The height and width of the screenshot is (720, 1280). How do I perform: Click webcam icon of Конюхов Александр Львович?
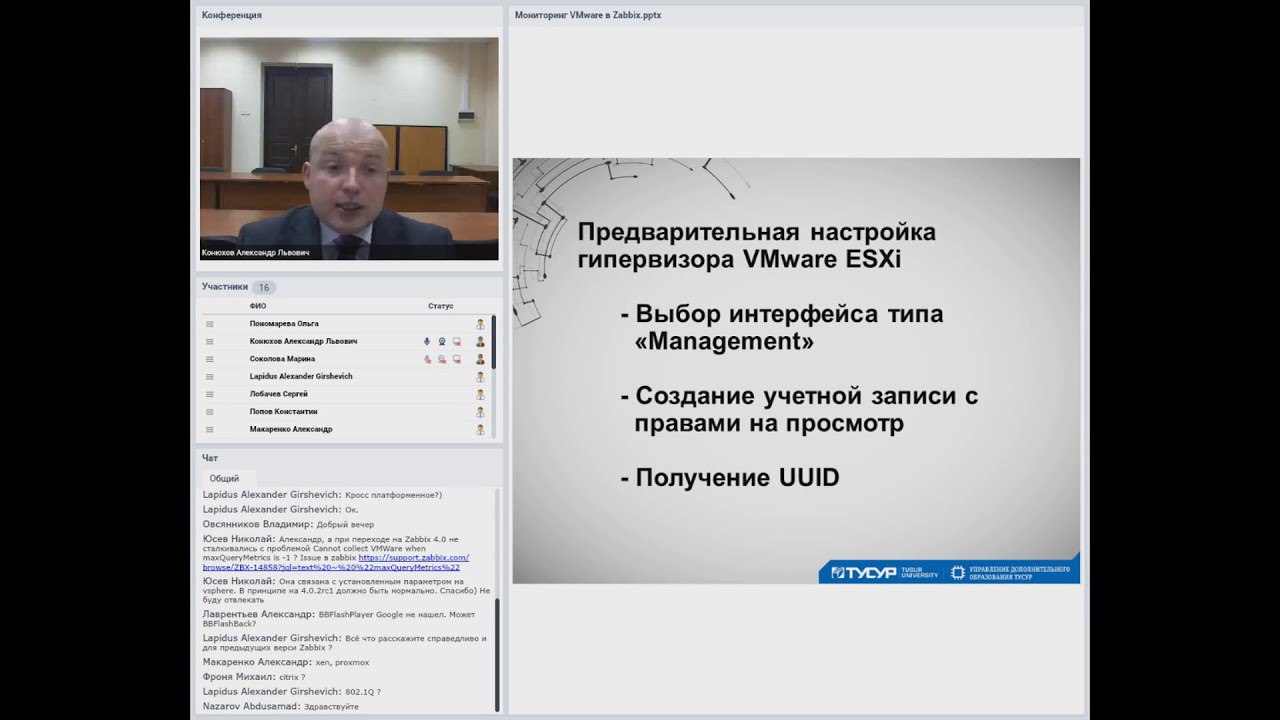coord(442,341)
